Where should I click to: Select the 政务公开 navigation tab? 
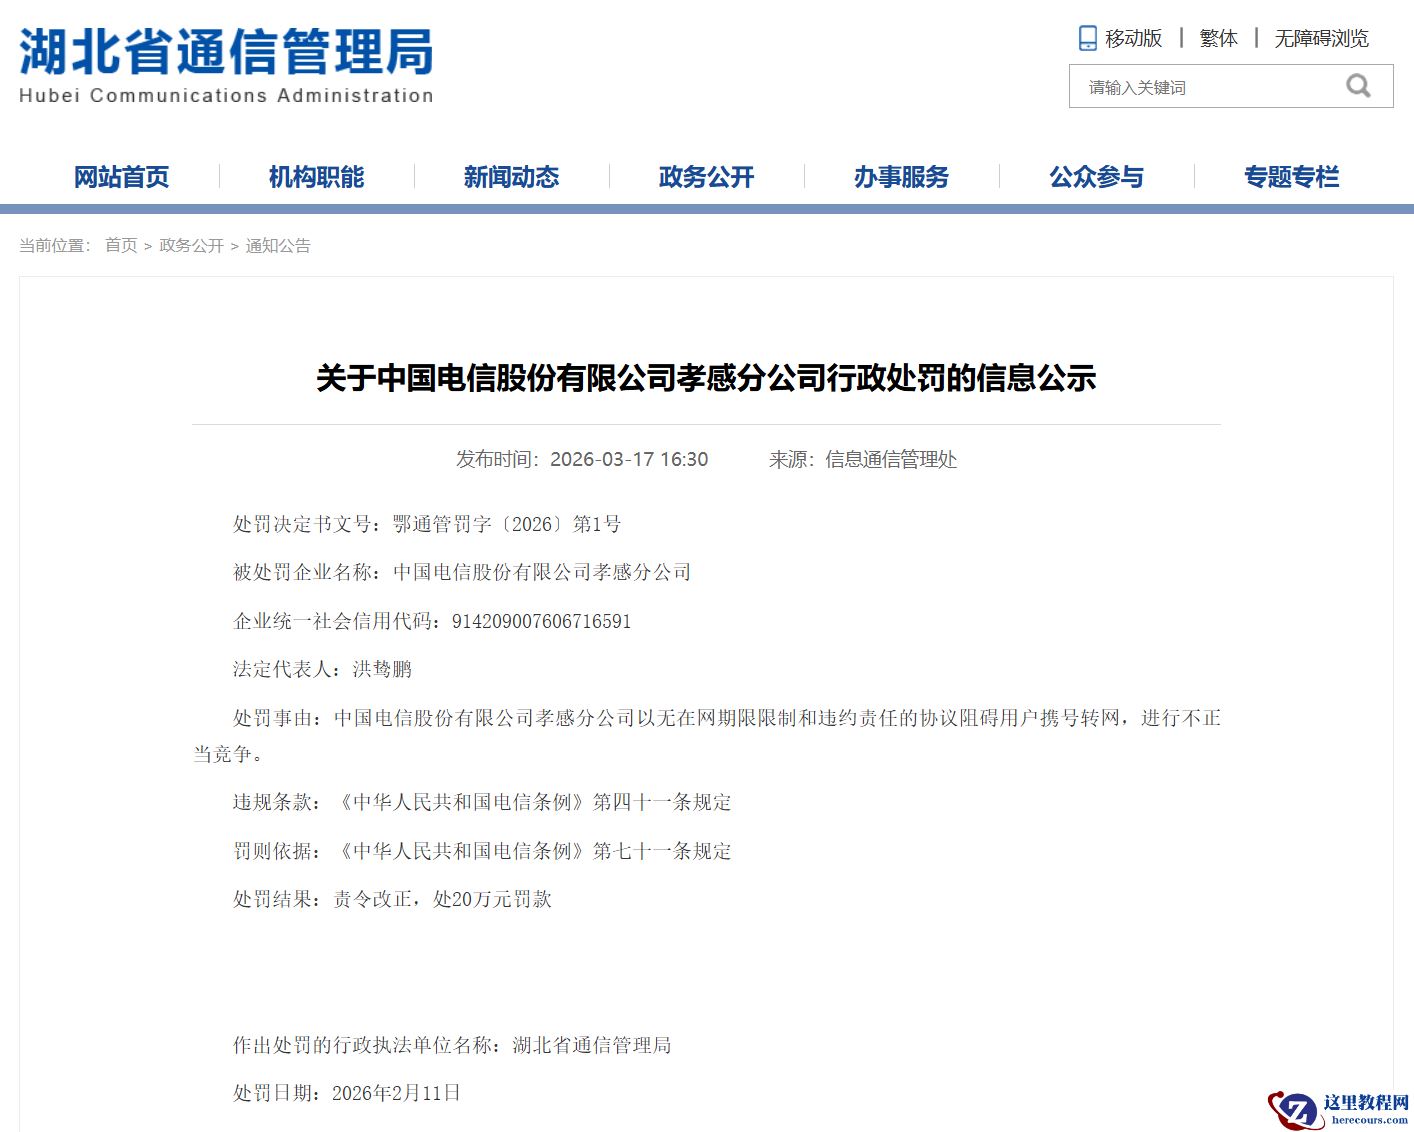pos(706,176)
